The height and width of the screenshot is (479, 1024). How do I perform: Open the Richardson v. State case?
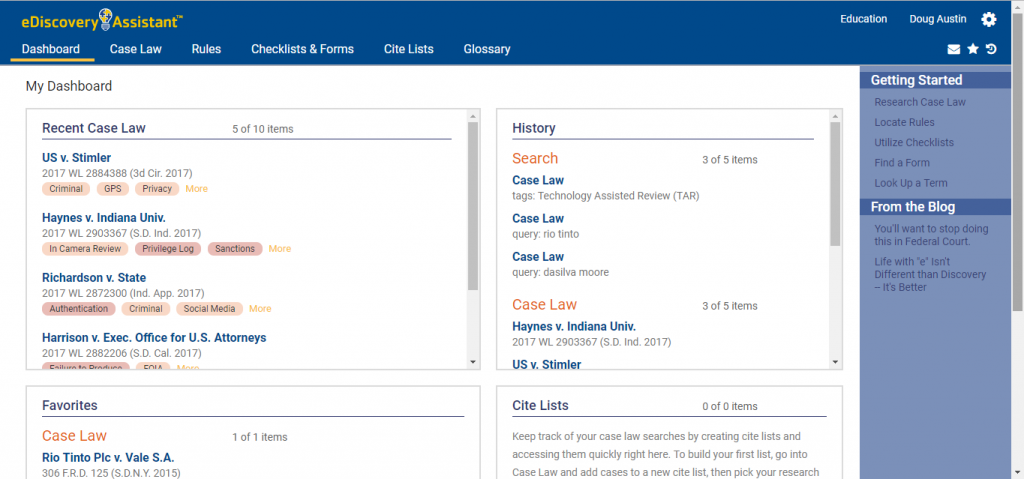(94, 278)
